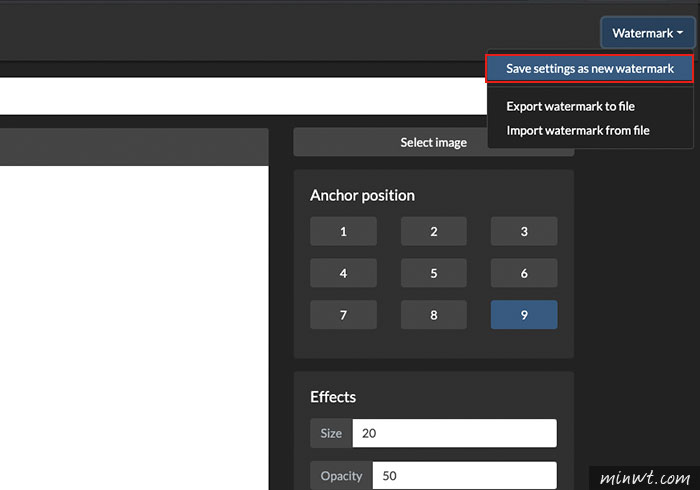The width and height of the screenshot is (700, 490).
Task: Choose the highlighted anchor position 9
Action: (524, 315)
